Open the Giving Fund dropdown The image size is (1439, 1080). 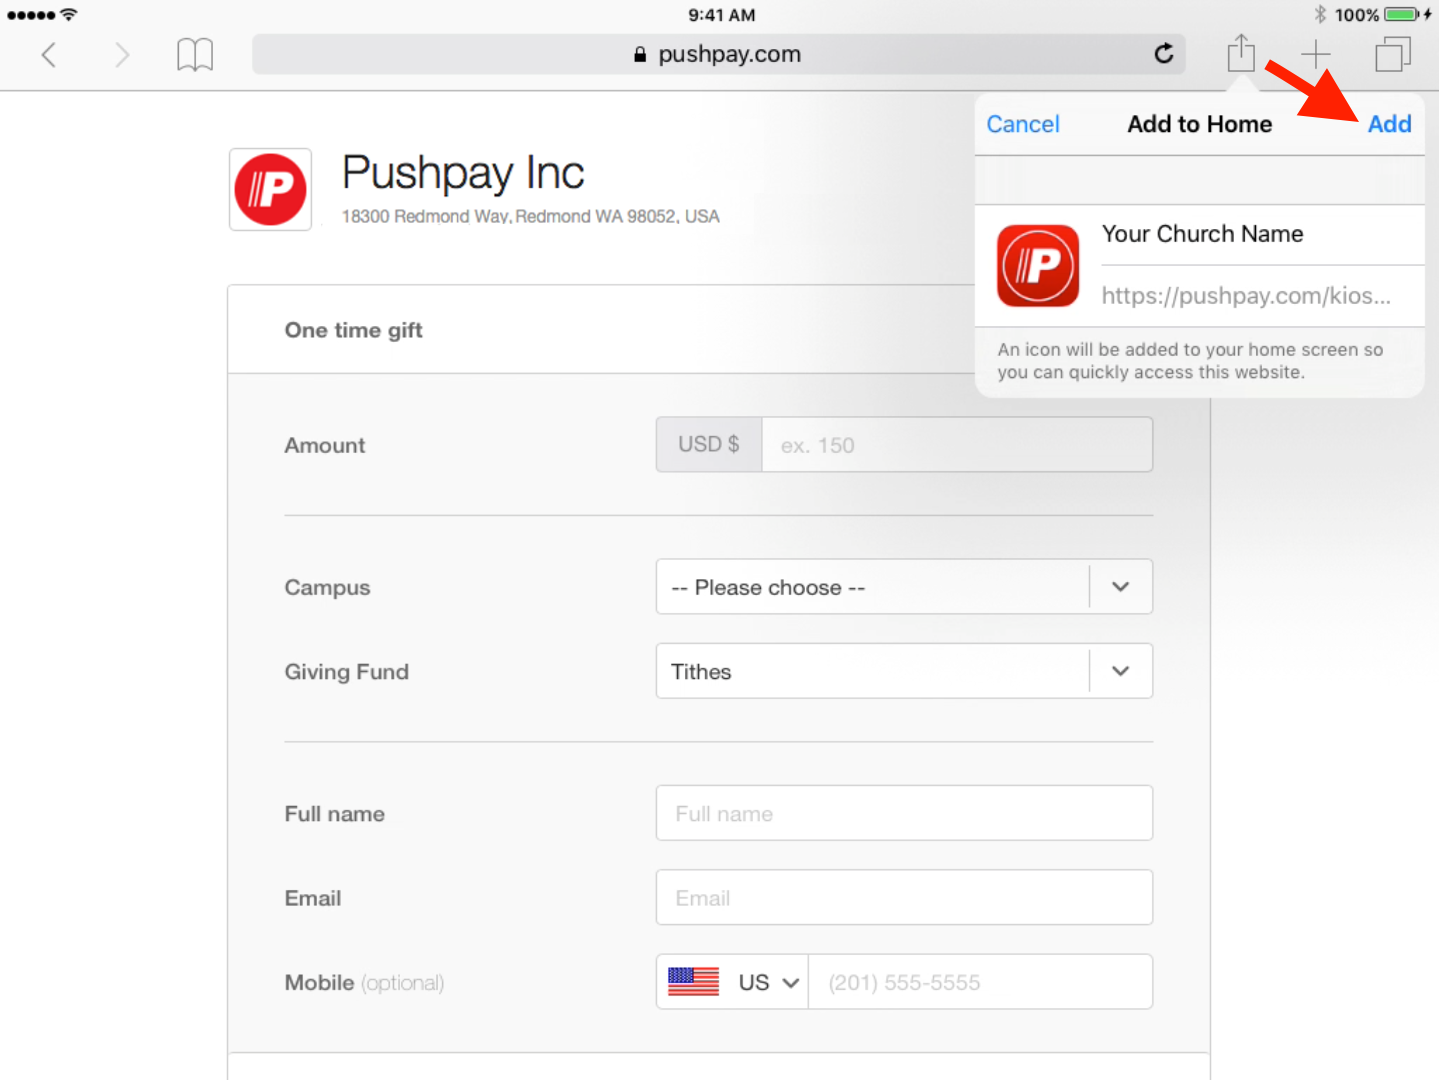click(903, 671)
